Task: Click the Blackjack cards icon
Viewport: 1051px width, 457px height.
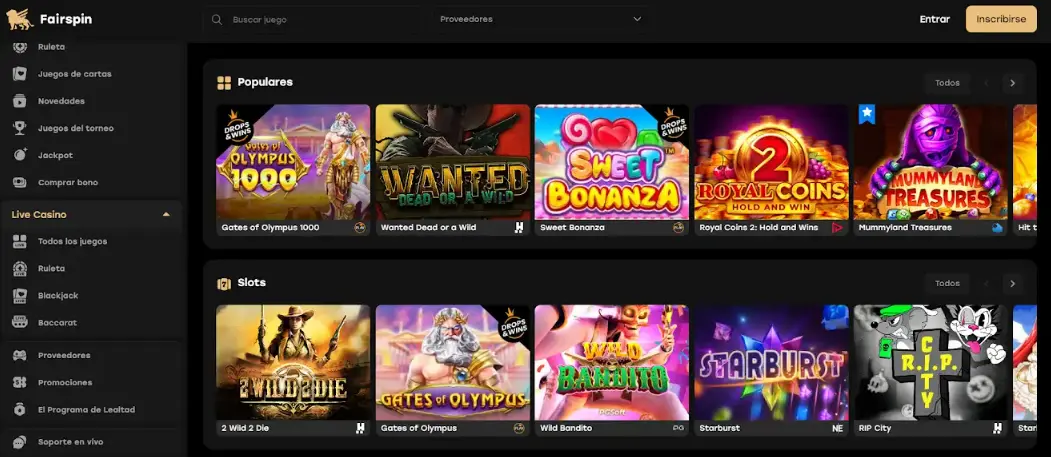Action: tap(20, 296)
